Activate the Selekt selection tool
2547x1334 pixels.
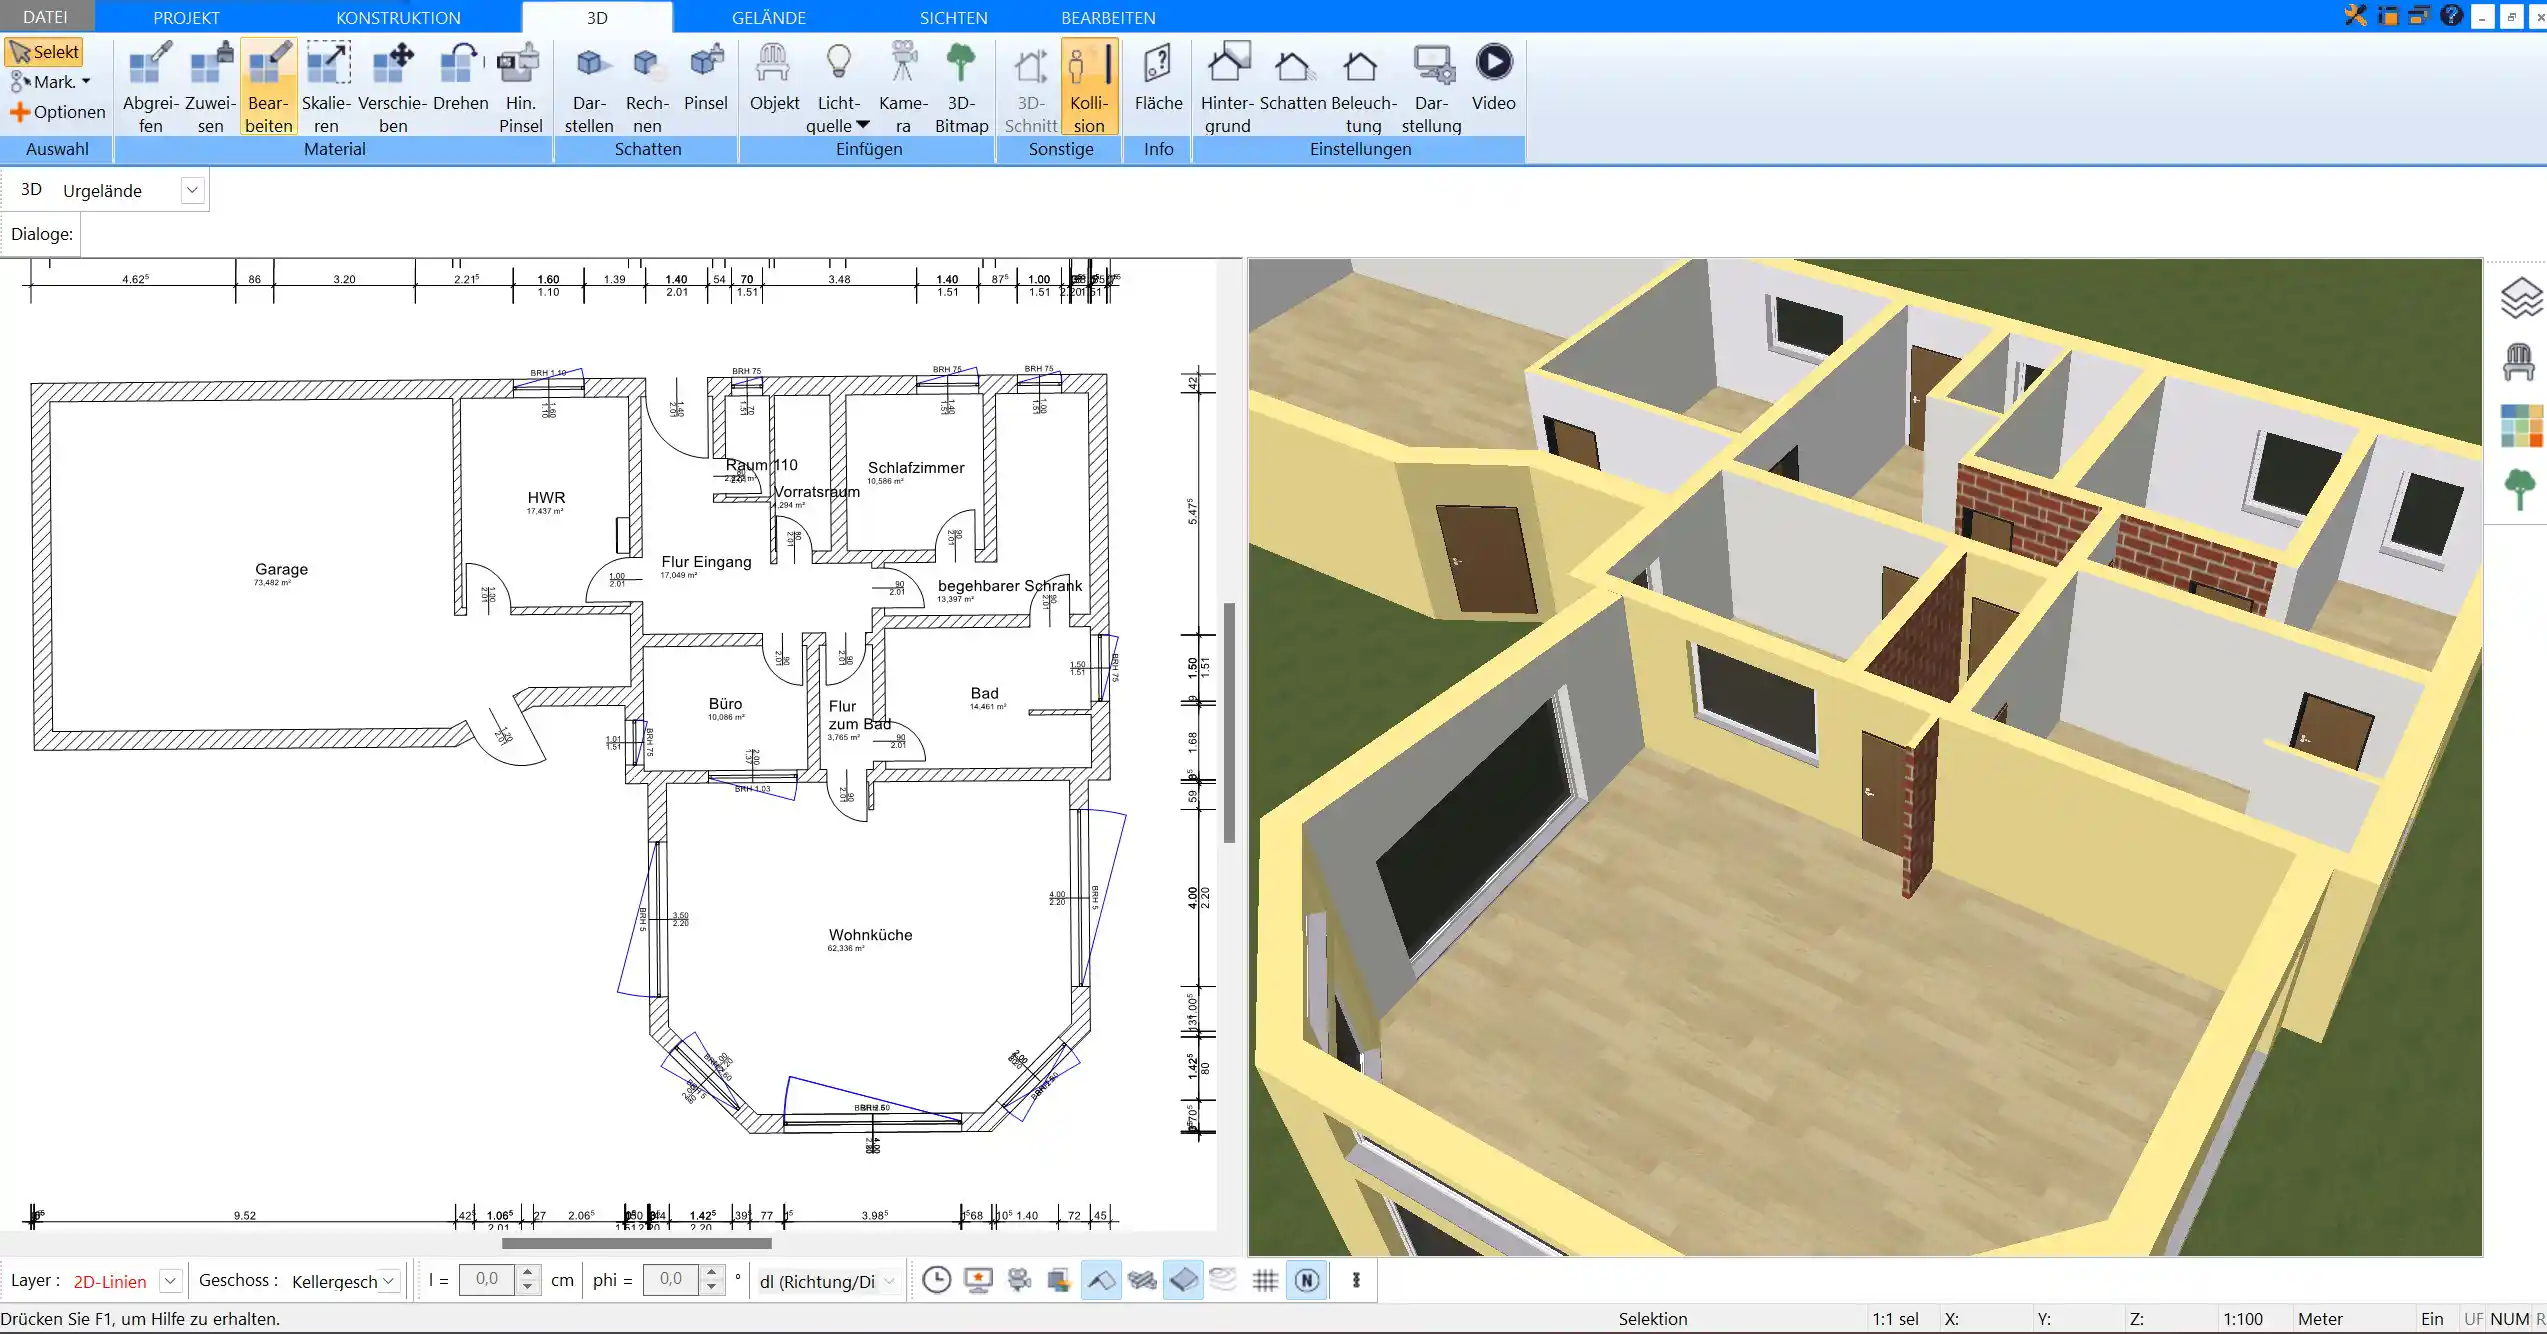44,52
